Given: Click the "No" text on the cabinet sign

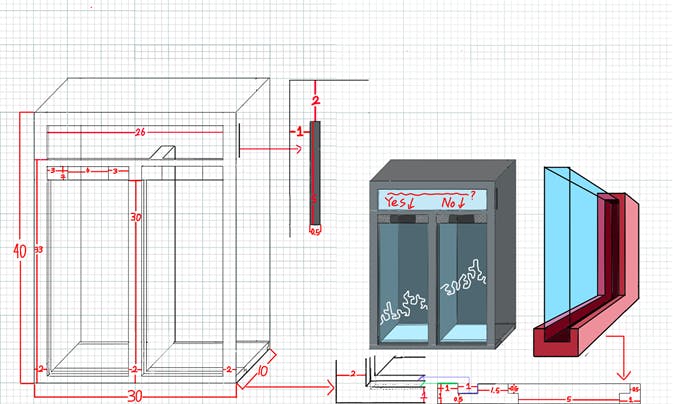Looking at the screenshot, I should click(x=452, y=202).
